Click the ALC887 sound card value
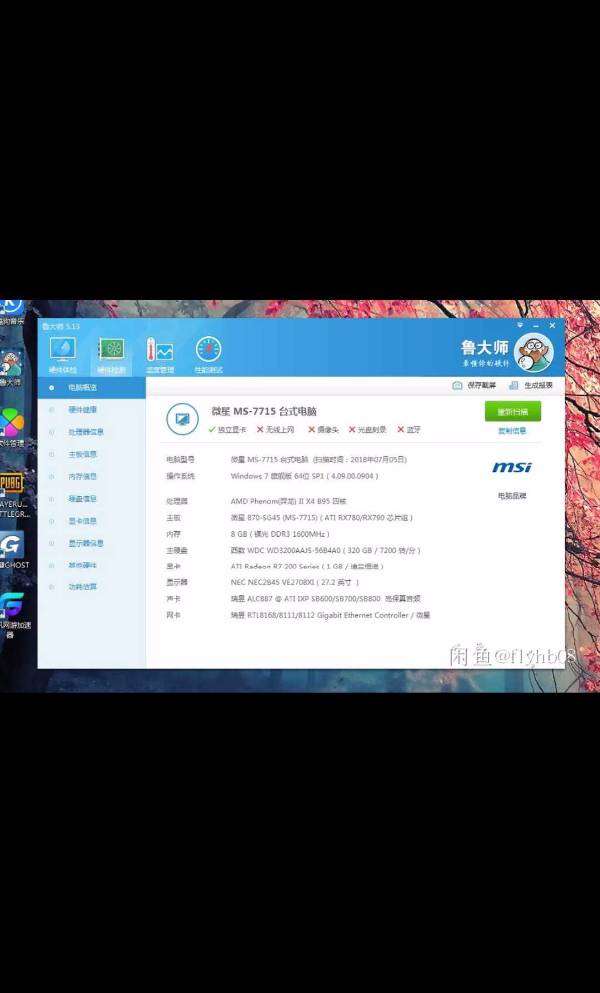 coord(326,598)
